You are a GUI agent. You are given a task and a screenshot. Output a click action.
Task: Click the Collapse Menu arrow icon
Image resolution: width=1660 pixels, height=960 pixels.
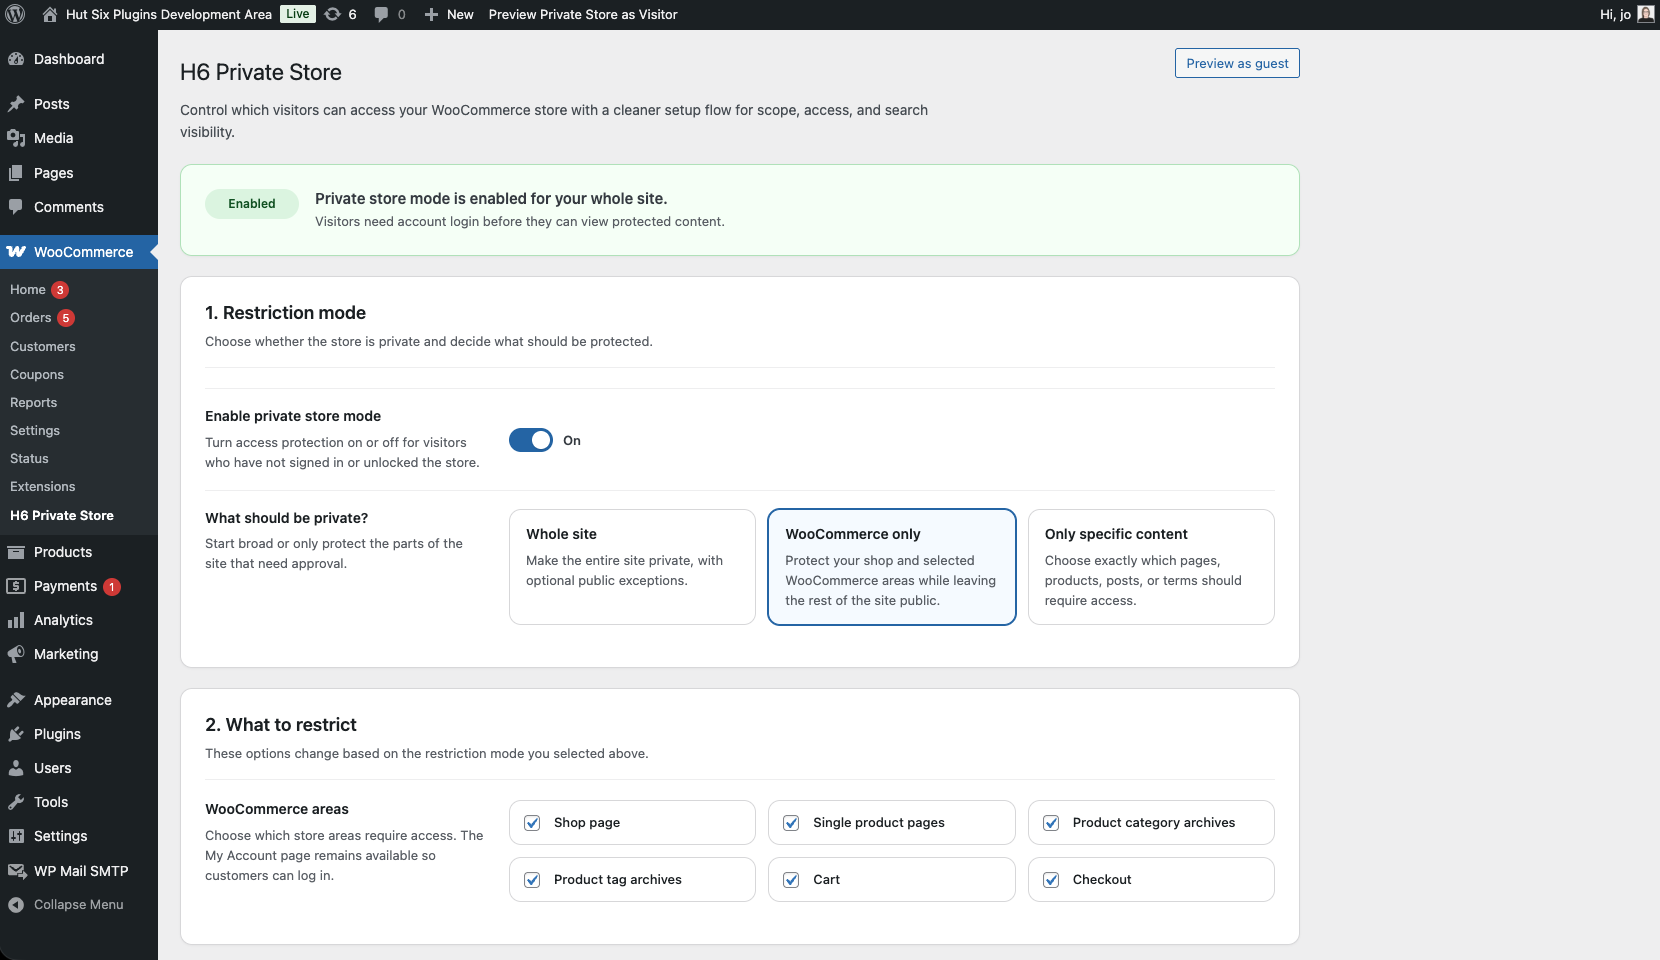[16, 905]
